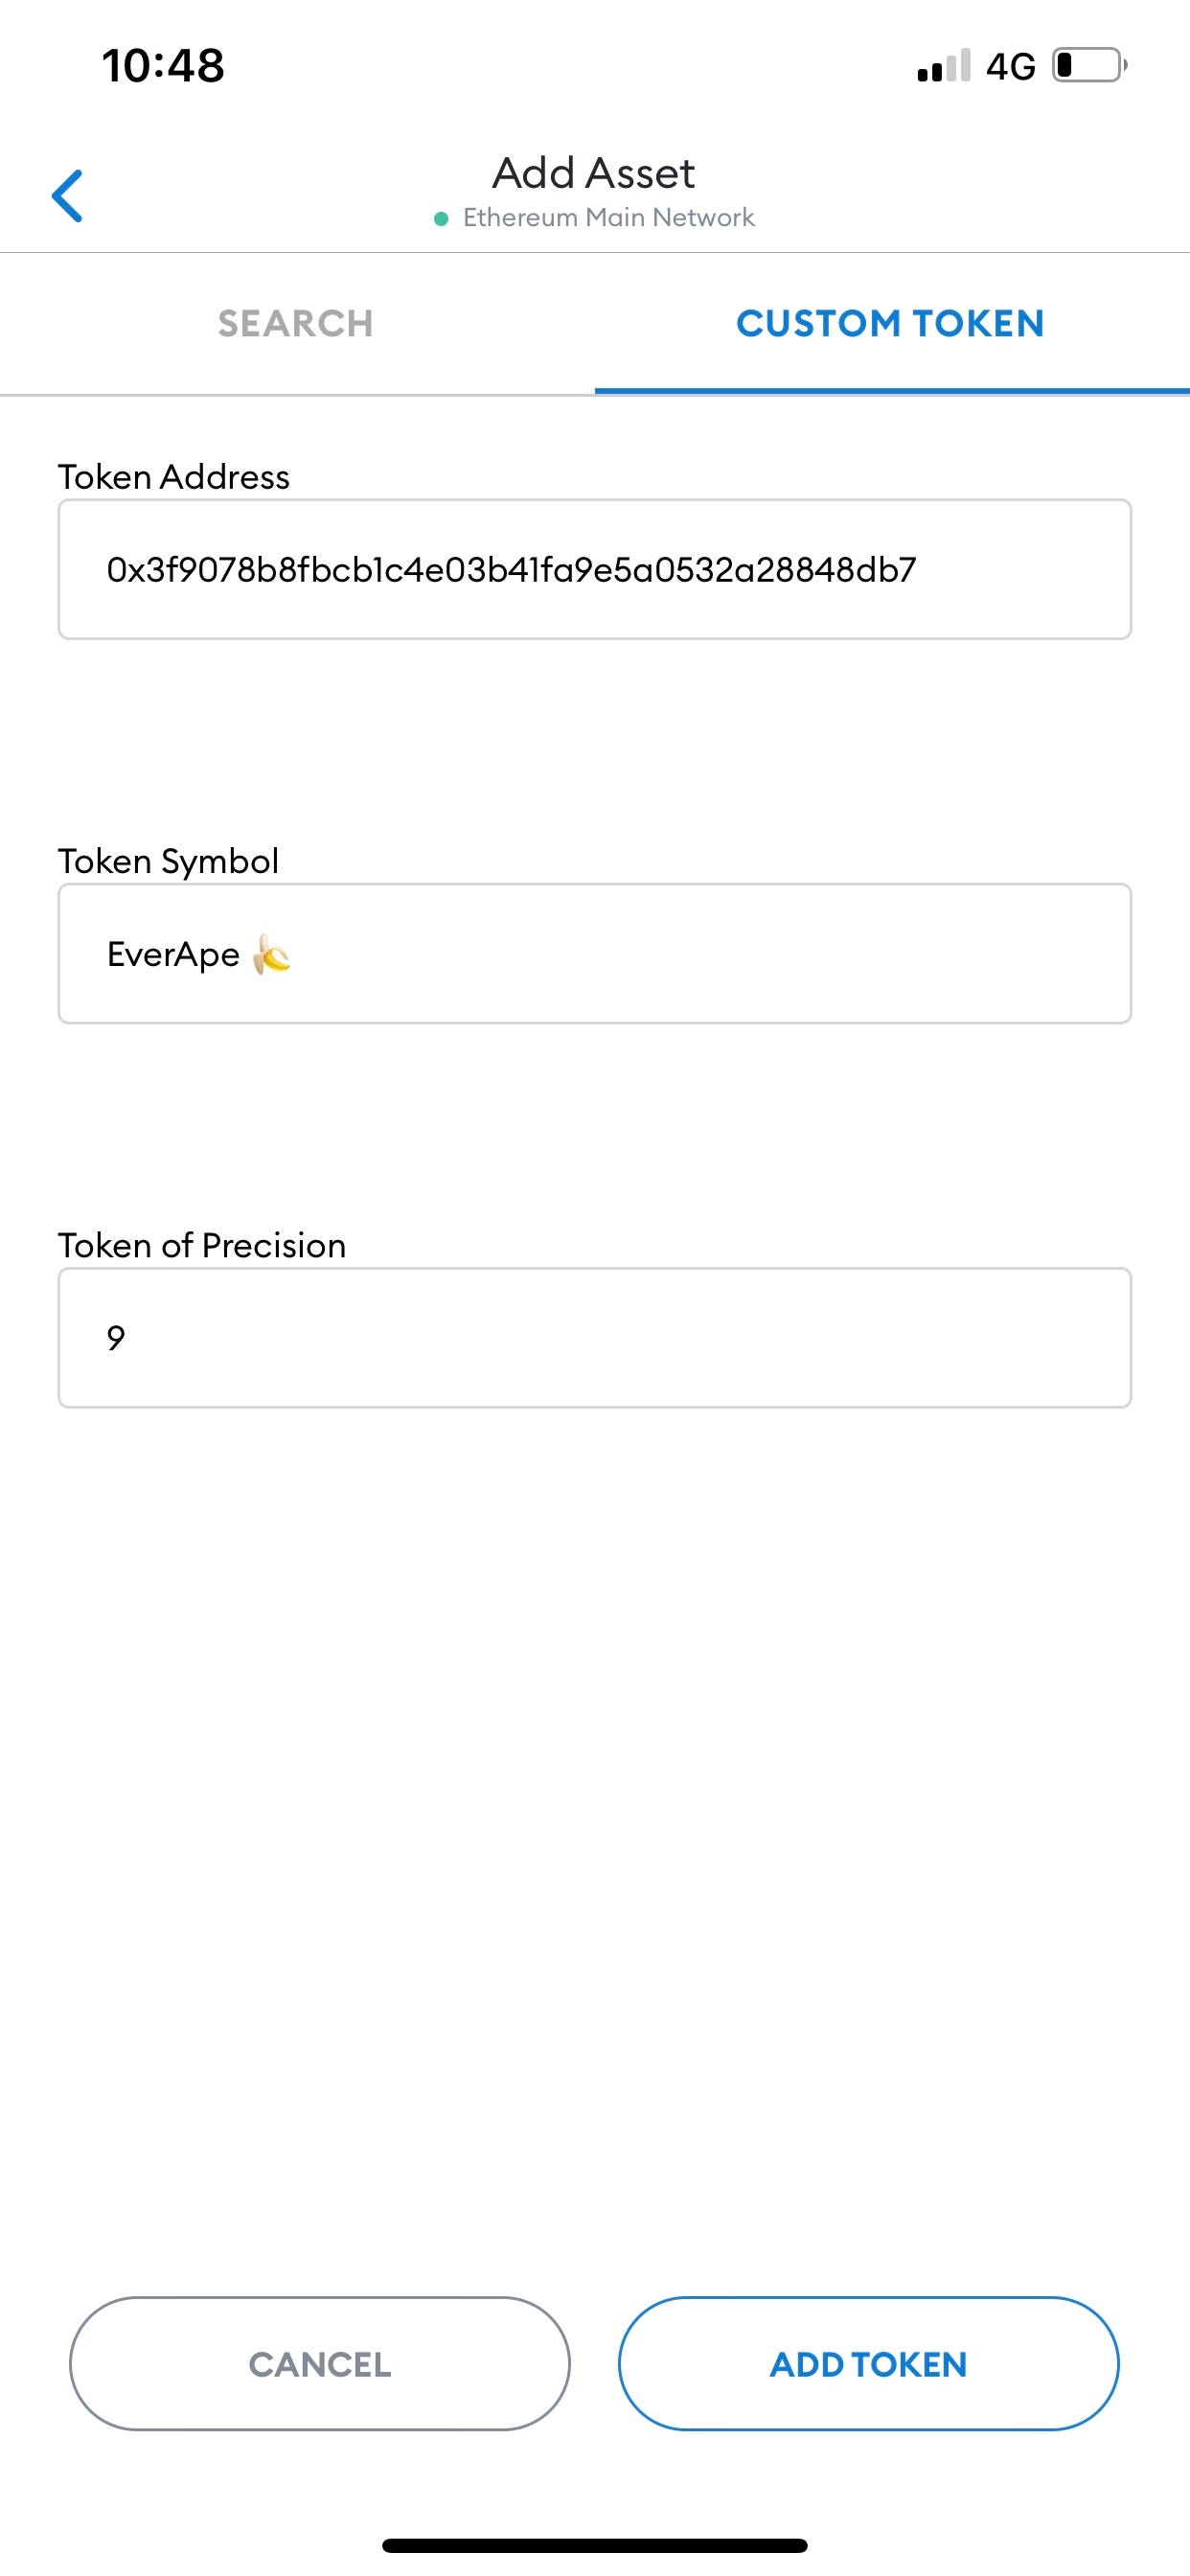Focus the Token Address input field
The width and height of the screenshot is (1190, 2576).
tap(594, 570)
